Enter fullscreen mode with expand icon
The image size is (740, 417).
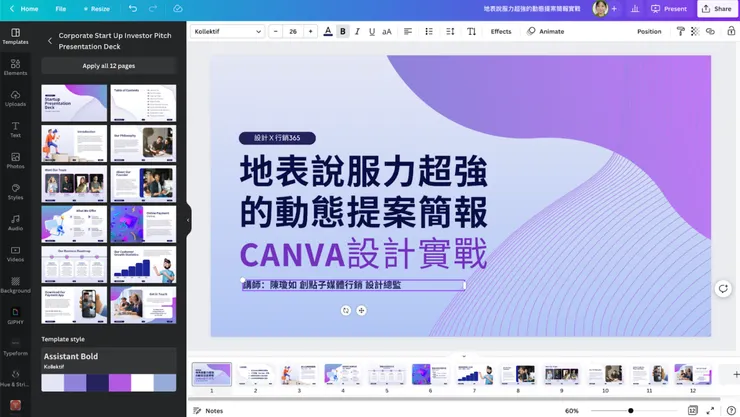[x=710, y=411]
